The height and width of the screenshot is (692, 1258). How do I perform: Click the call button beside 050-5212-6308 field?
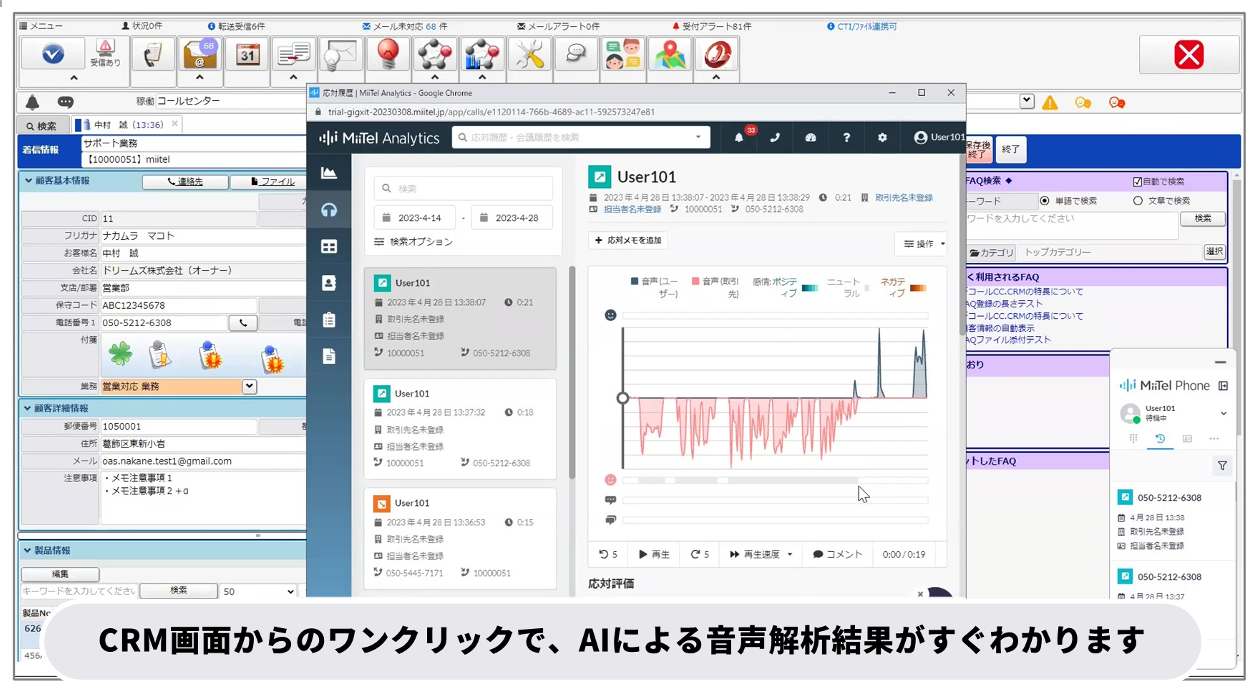click(x=242, y=323)
